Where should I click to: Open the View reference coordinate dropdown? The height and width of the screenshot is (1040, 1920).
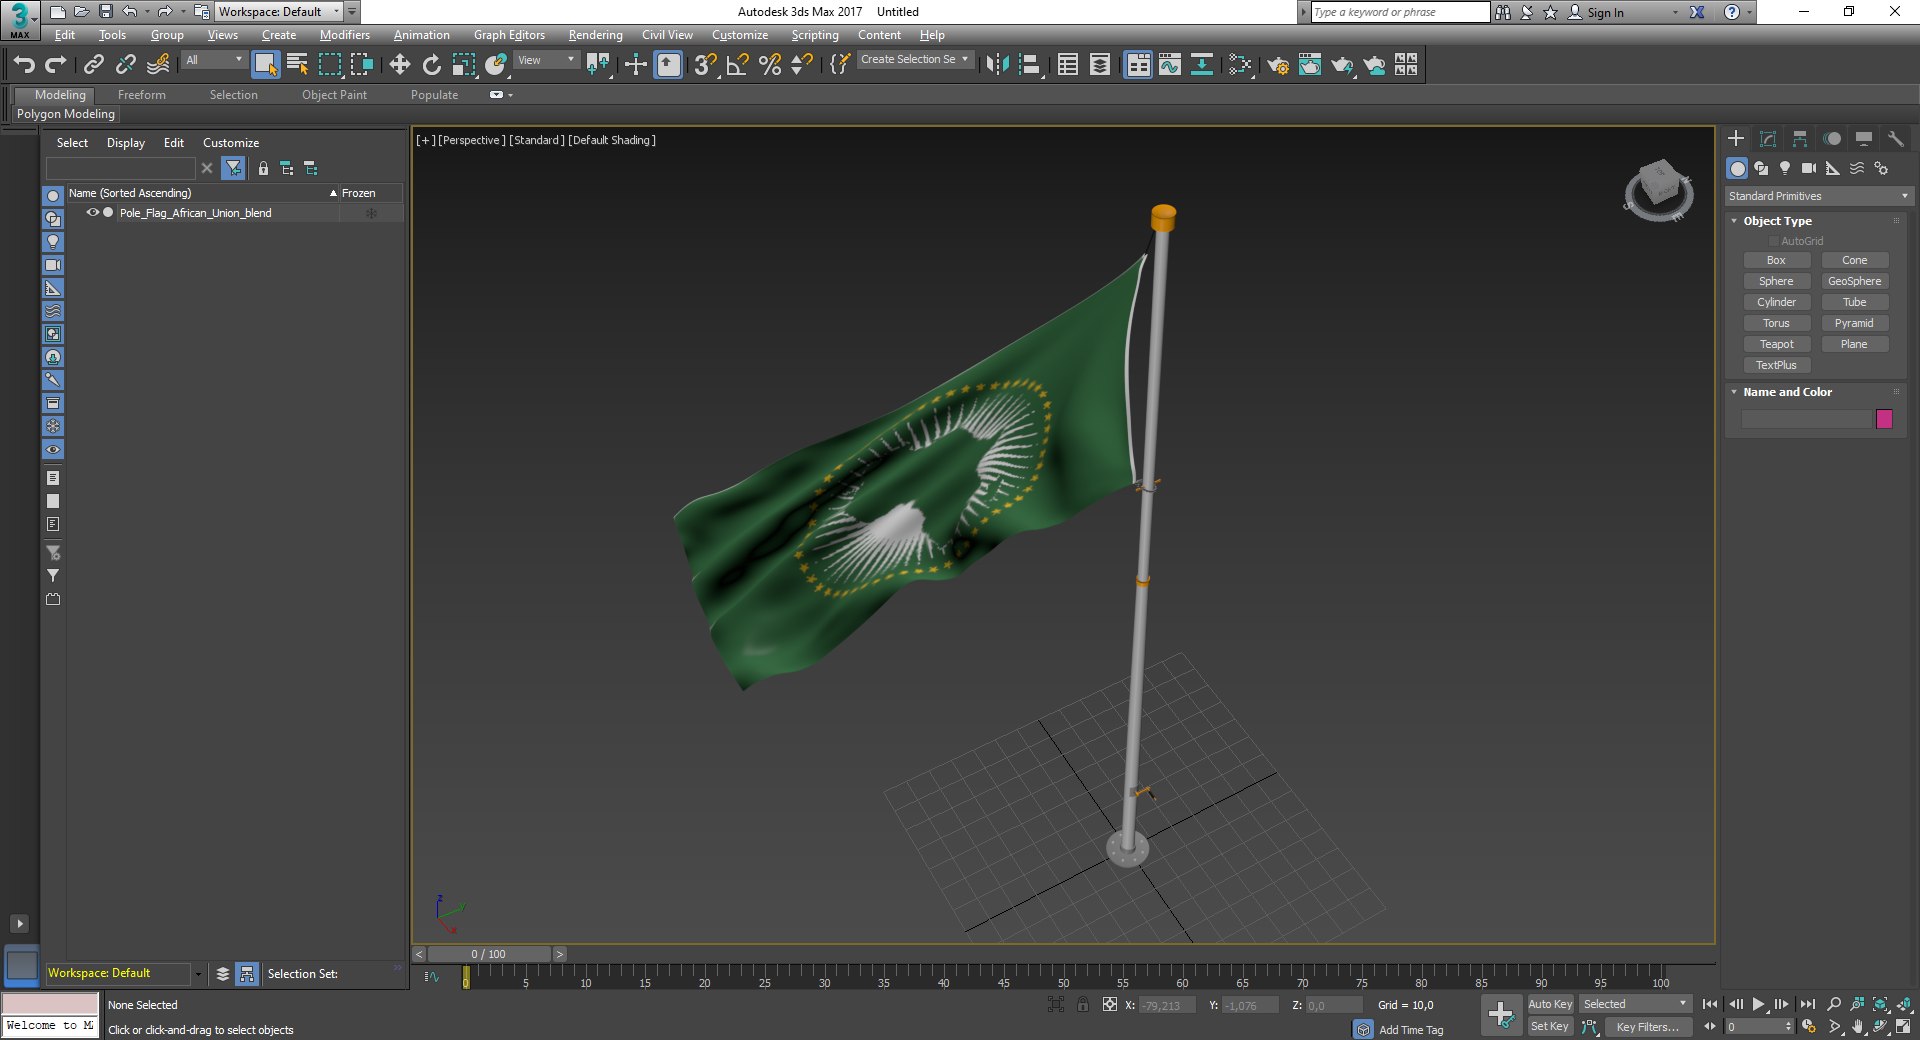546,60
